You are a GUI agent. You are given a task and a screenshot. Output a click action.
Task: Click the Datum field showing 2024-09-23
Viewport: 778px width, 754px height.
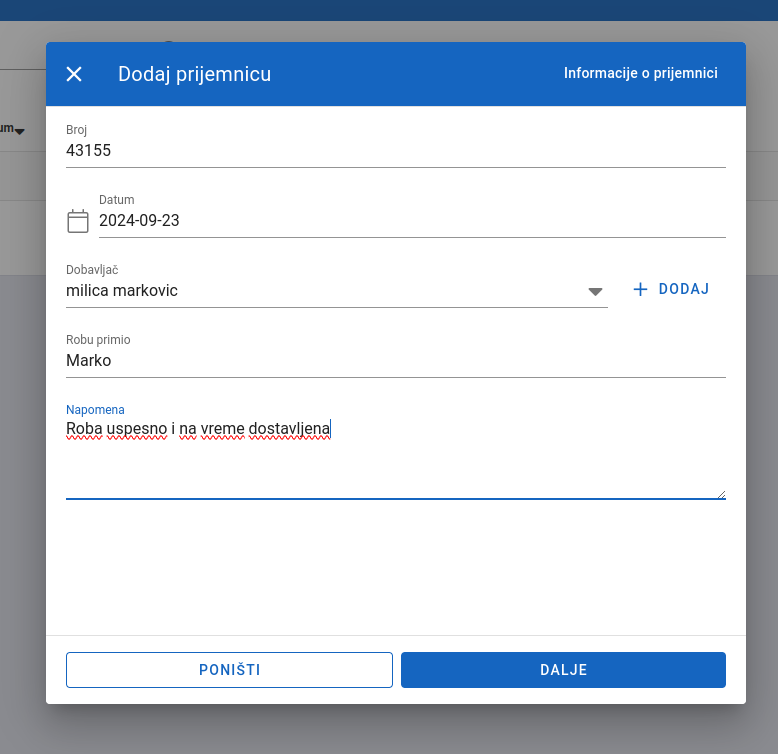411,221
